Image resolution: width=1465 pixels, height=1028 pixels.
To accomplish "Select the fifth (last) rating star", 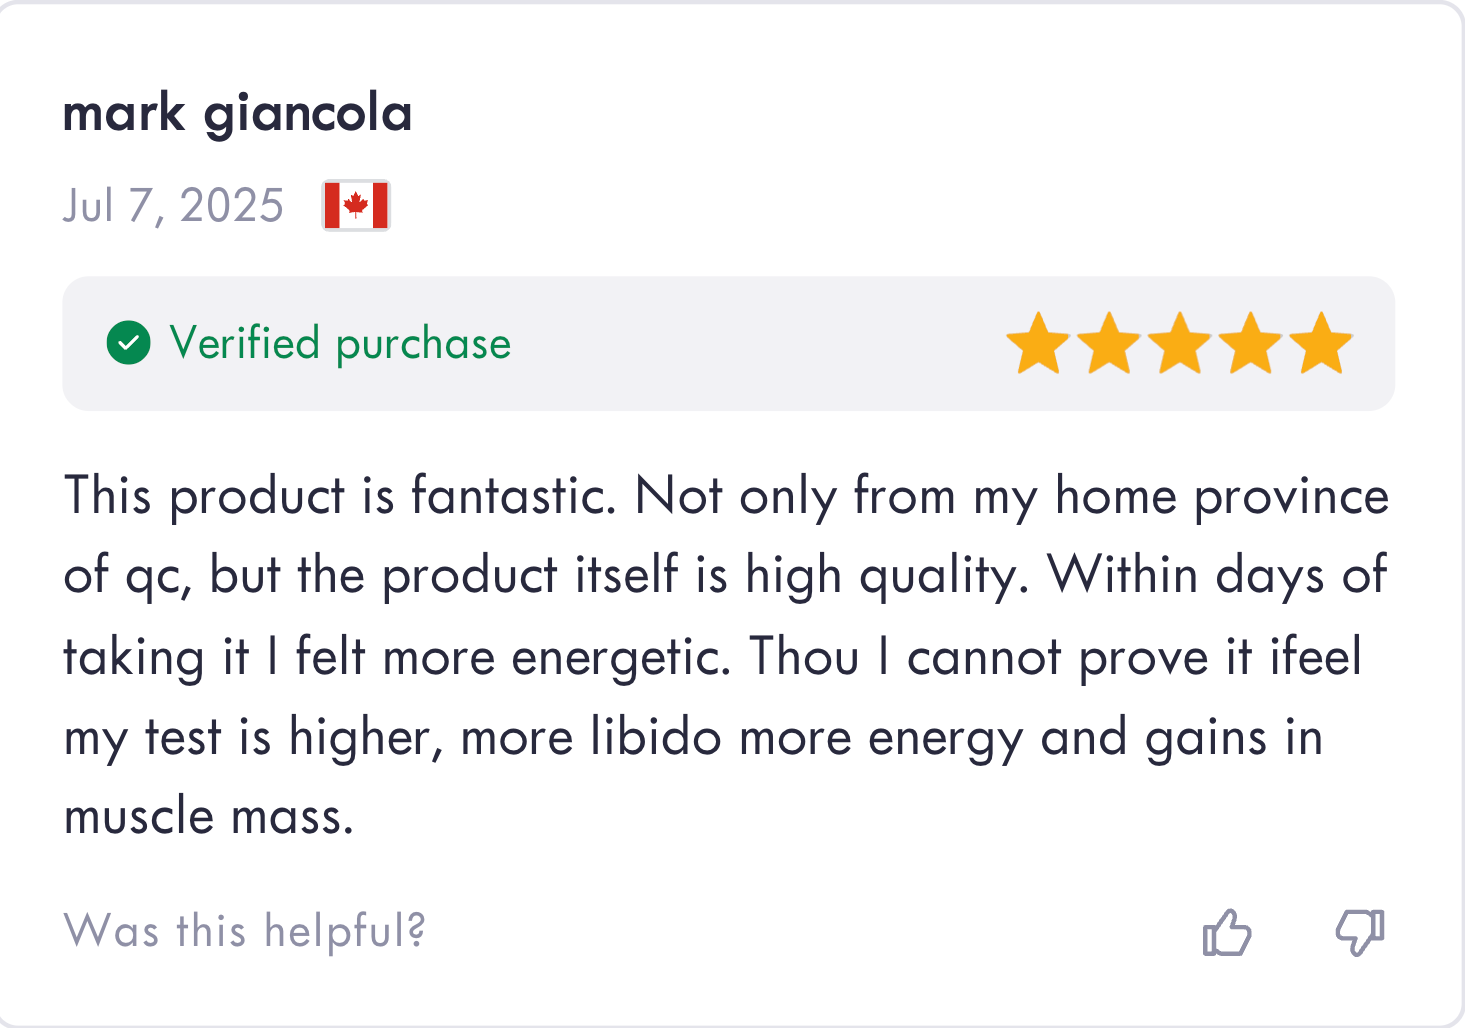I will [1321, 344].
